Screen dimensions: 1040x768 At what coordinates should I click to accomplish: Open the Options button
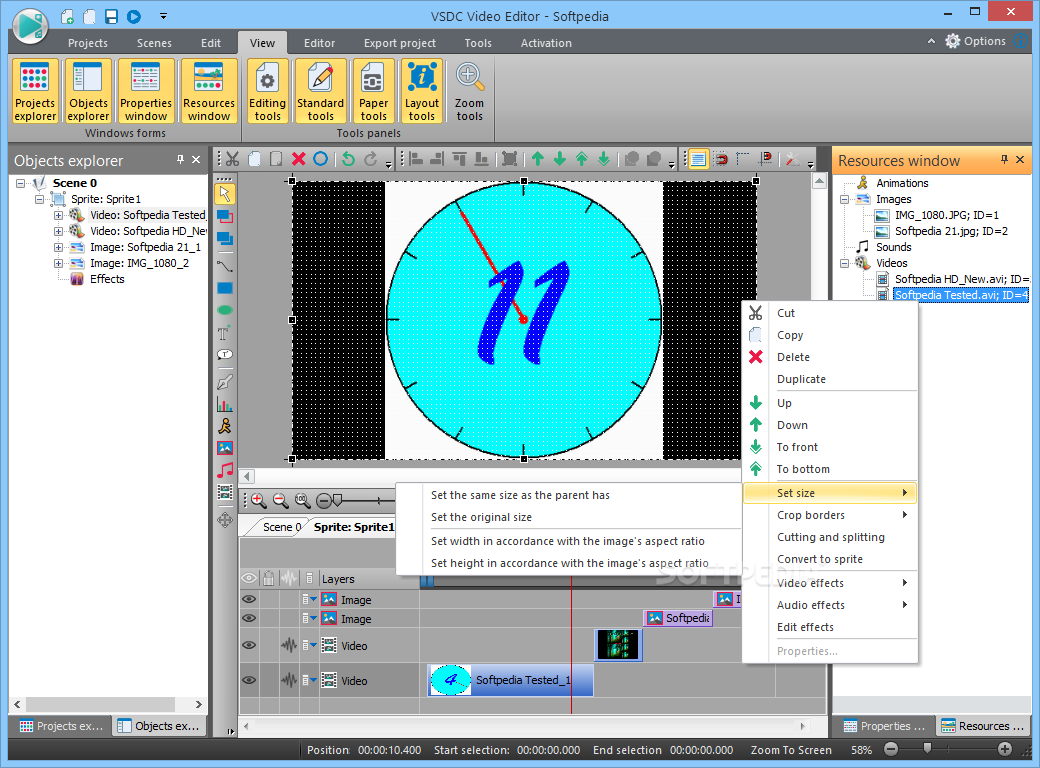976,41
